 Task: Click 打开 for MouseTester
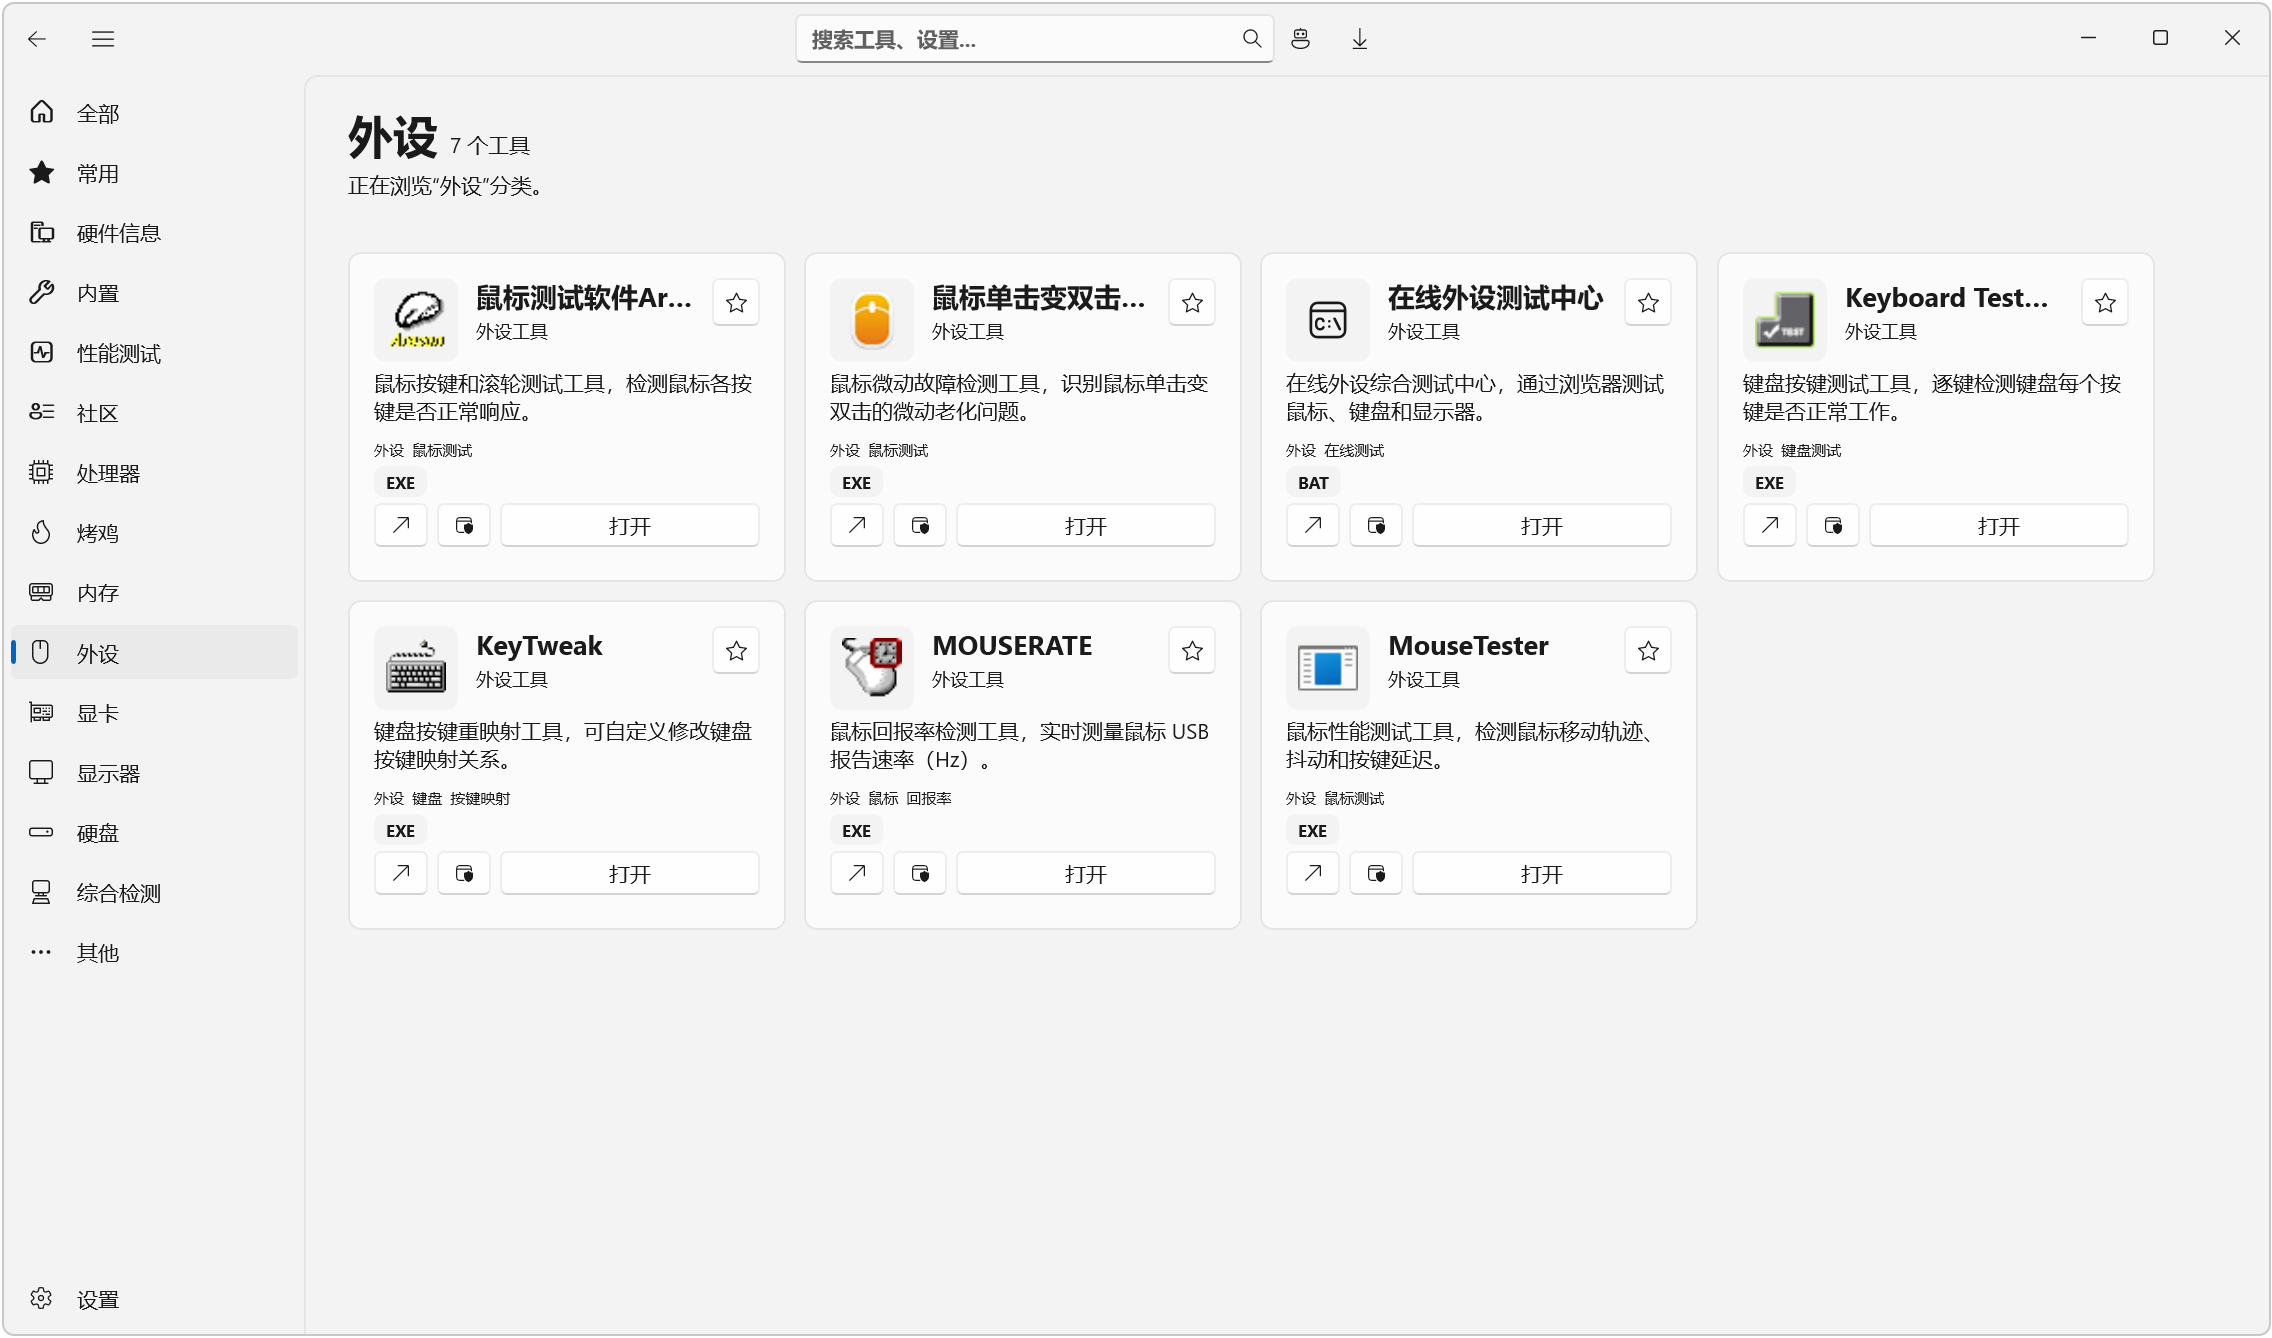point(1542,874)
